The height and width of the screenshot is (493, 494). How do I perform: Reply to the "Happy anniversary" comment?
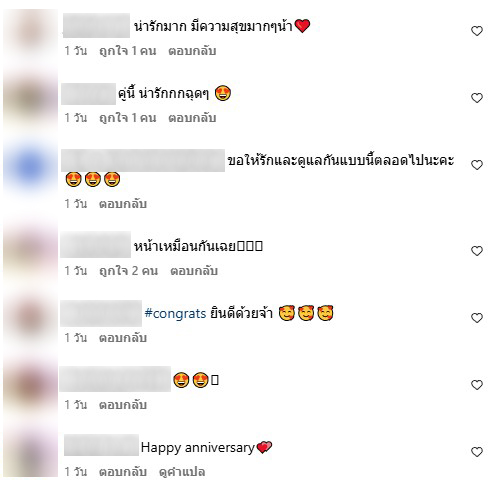click(123, 472)
